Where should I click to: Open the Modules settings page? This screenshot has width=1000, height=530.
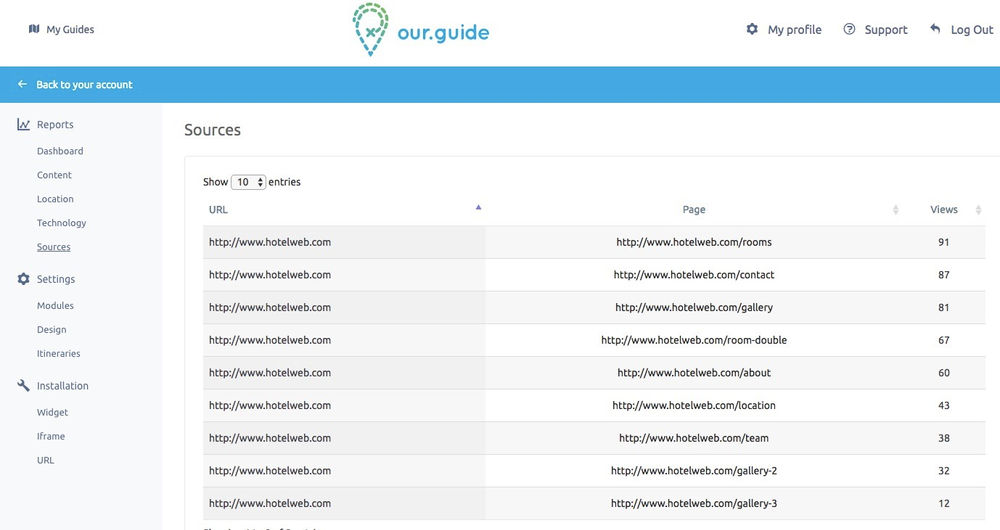[x=55, y=305]
